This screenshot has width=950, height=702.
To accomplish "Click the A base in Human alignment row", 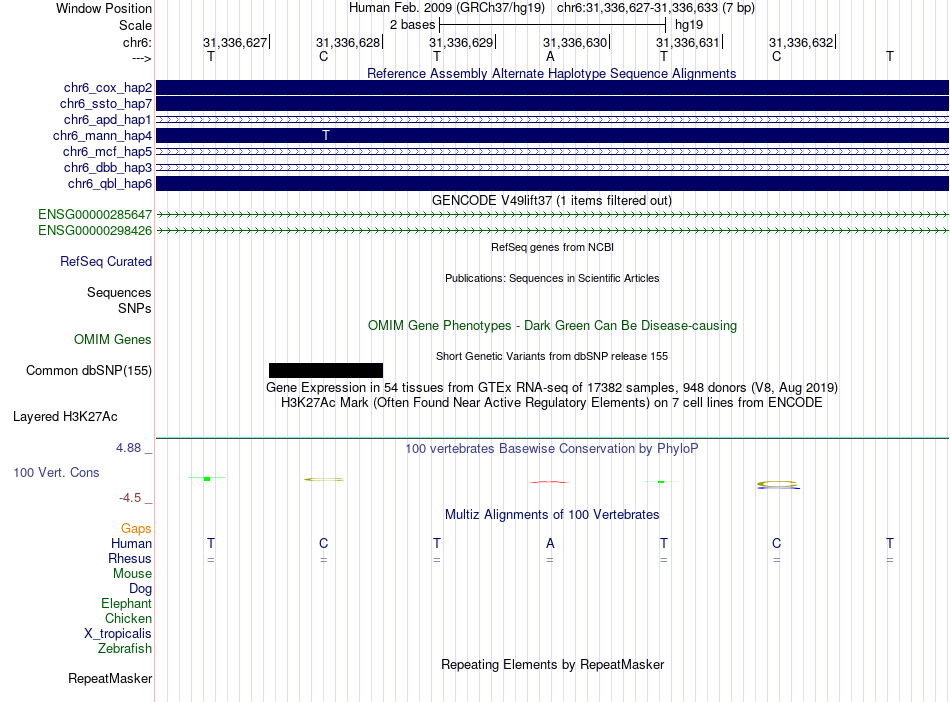I will coord(550,543).
